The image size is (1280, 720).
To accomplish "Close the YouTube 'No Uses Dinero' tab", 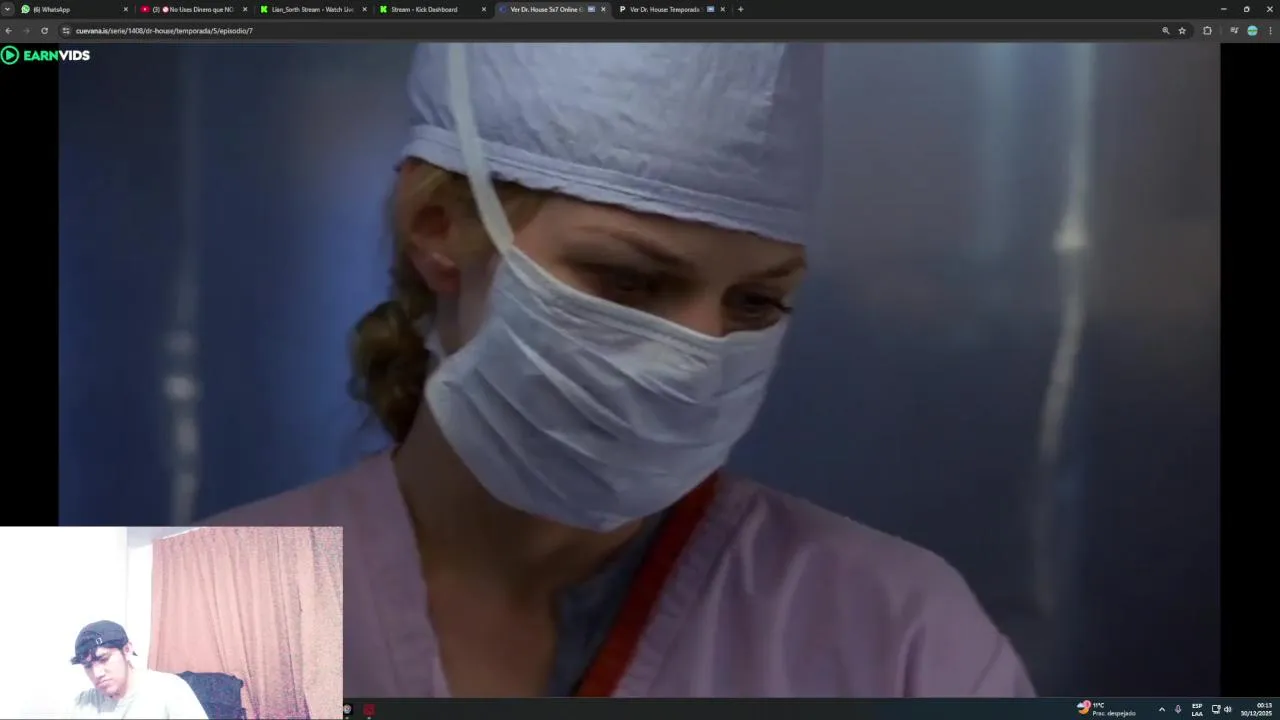I will 245,9.
